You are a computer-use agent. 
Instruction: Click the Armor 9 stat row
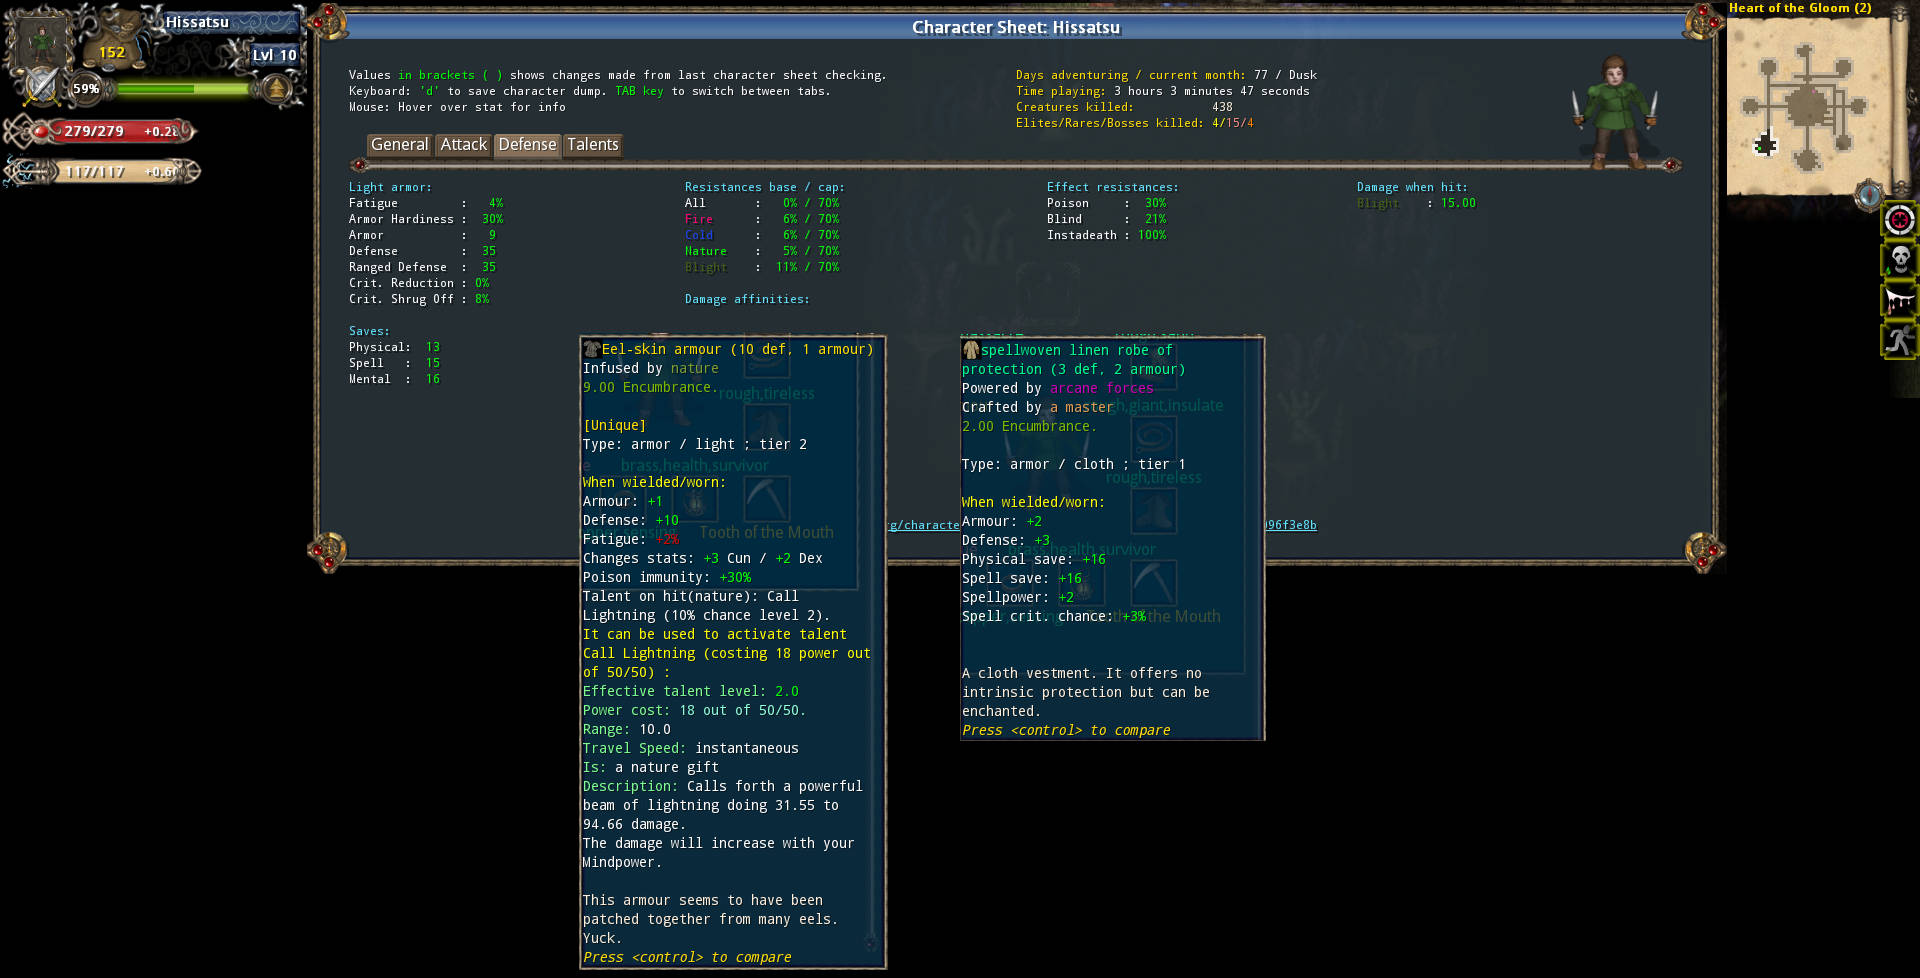(422, 235)
